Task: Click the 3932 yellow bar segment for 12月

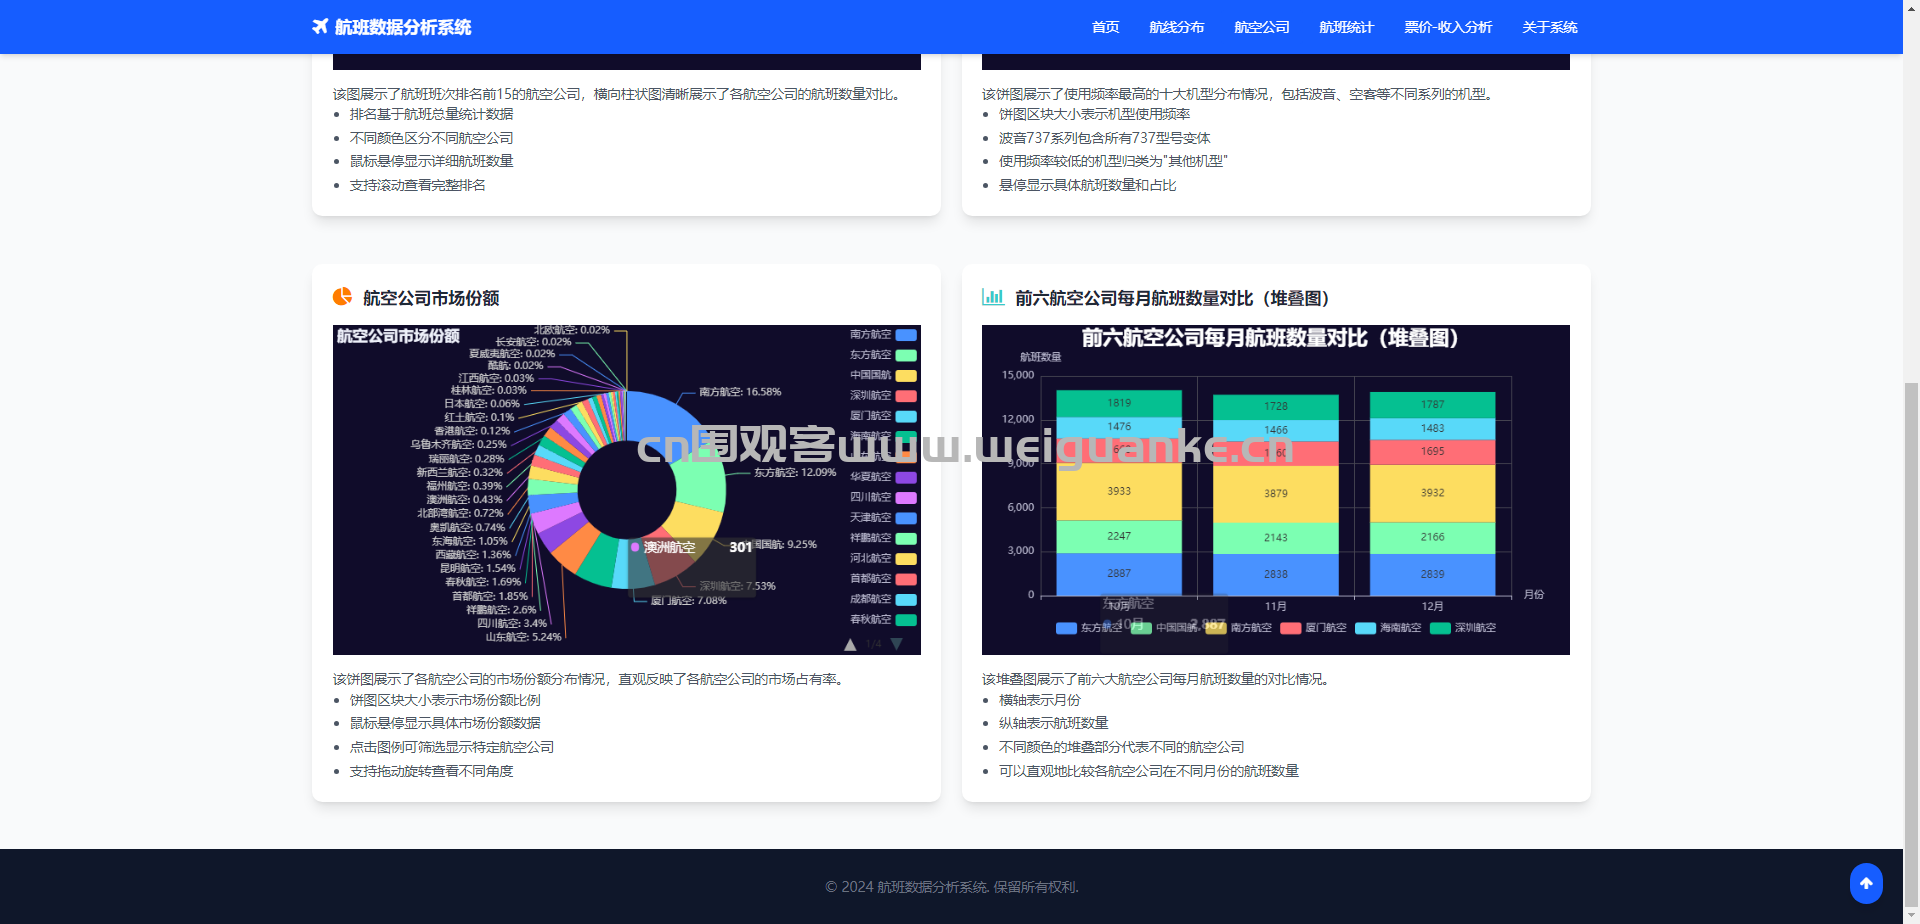Action: tap(1432, 493)
